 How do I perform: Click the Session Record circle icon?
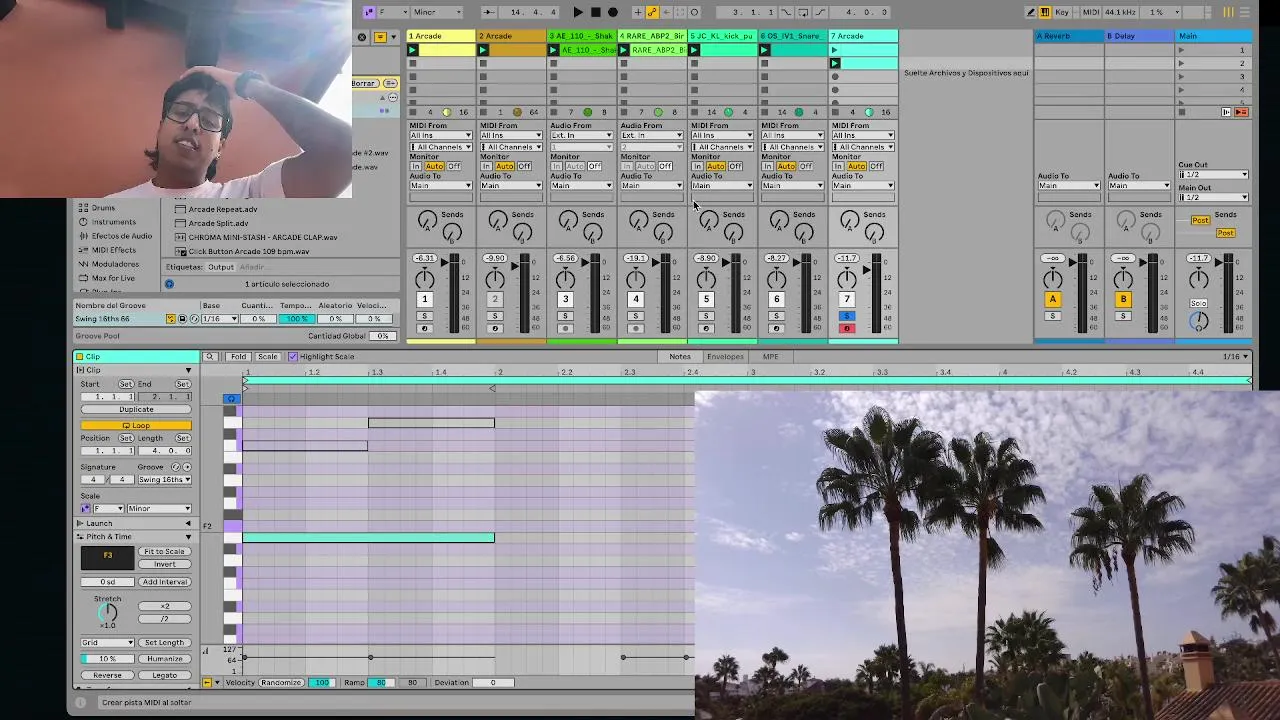[694, 12]
